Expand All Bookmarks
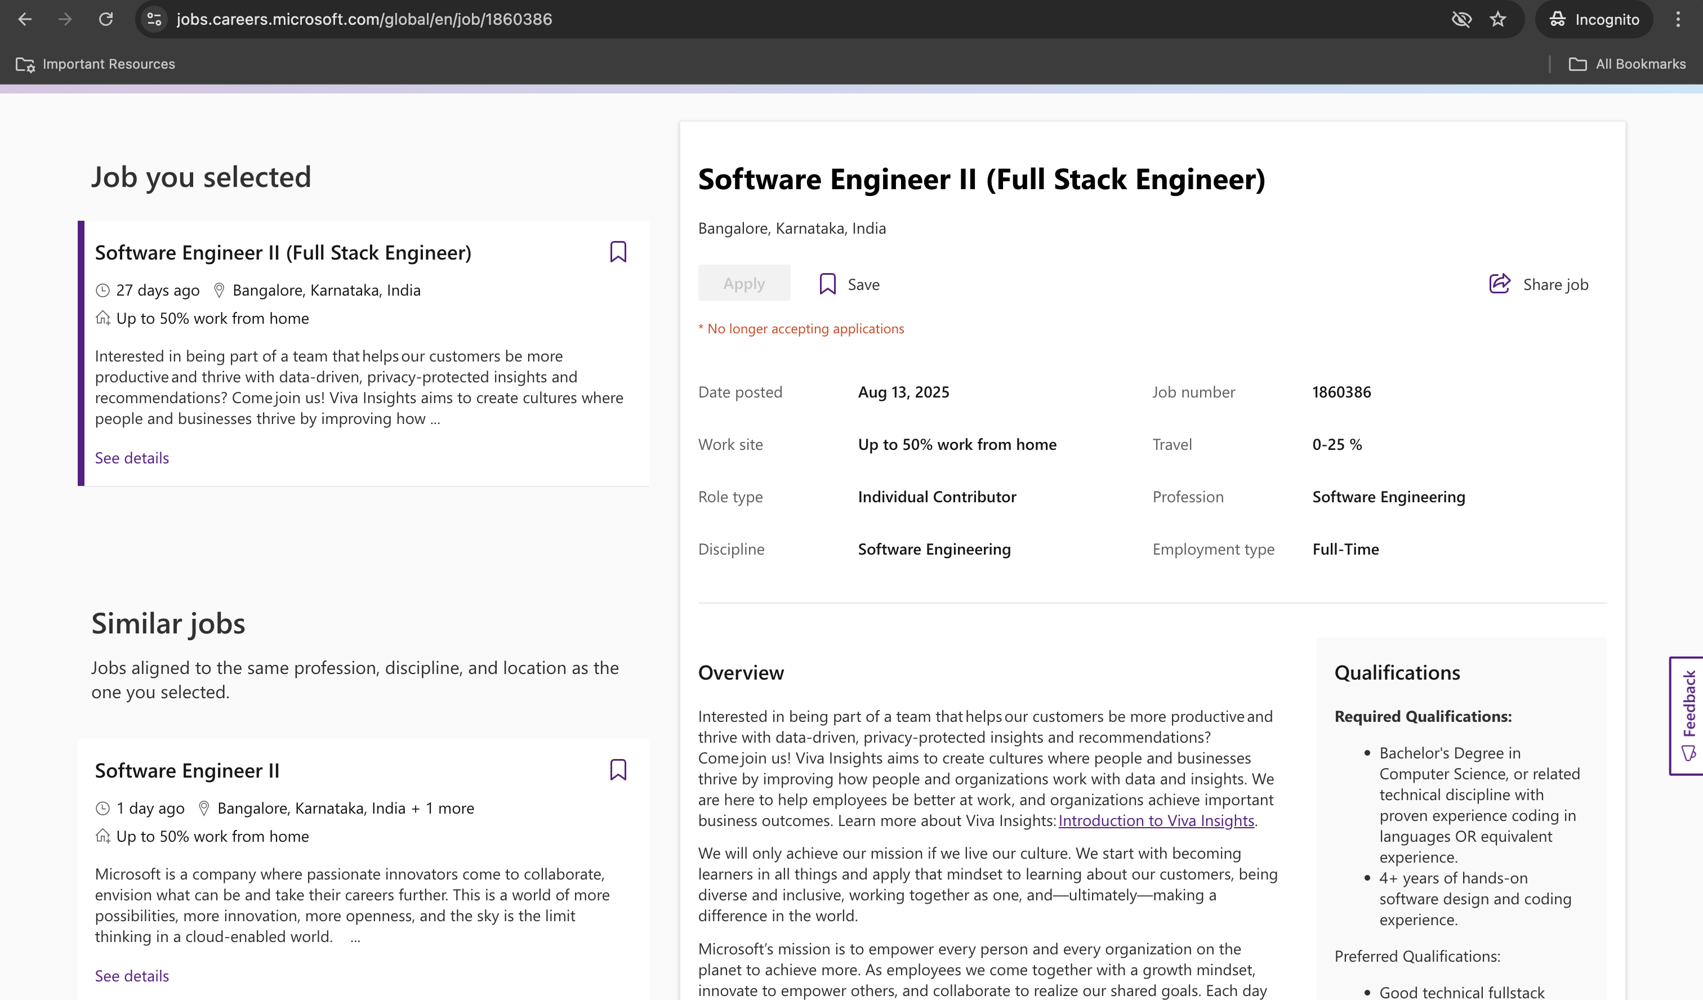The height and width of the screenshot is (1000, 1703). click(x=1626, y=64)
